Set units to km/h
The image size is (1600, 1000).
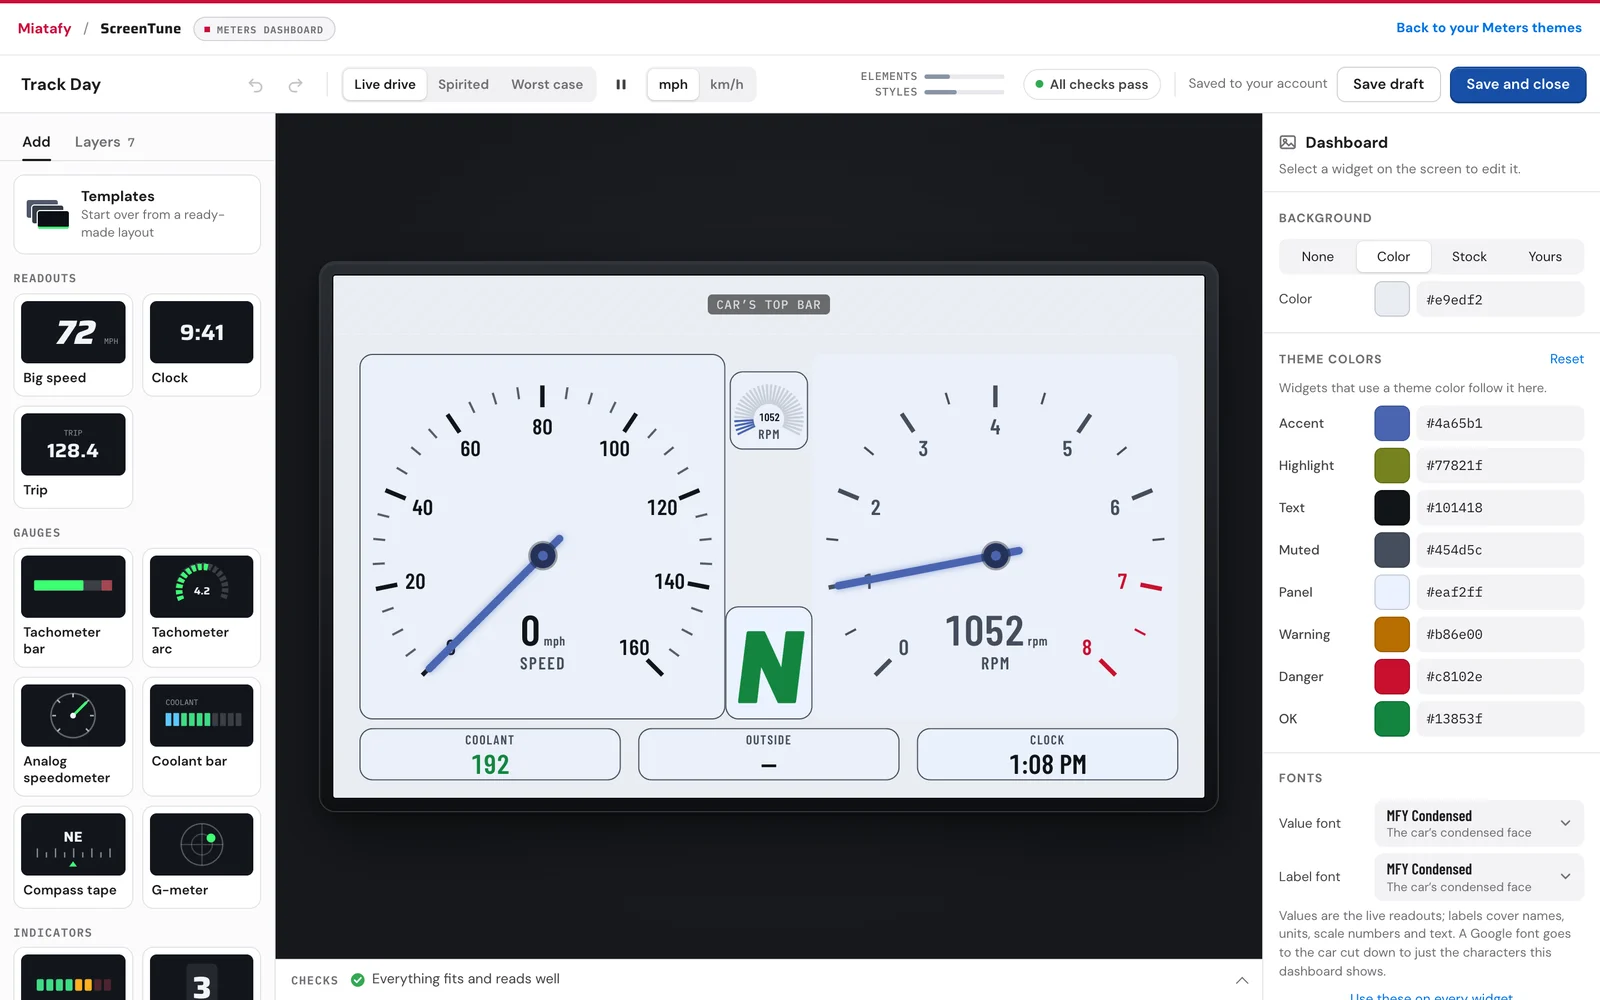pyautogui.click(x=727, y=85)
